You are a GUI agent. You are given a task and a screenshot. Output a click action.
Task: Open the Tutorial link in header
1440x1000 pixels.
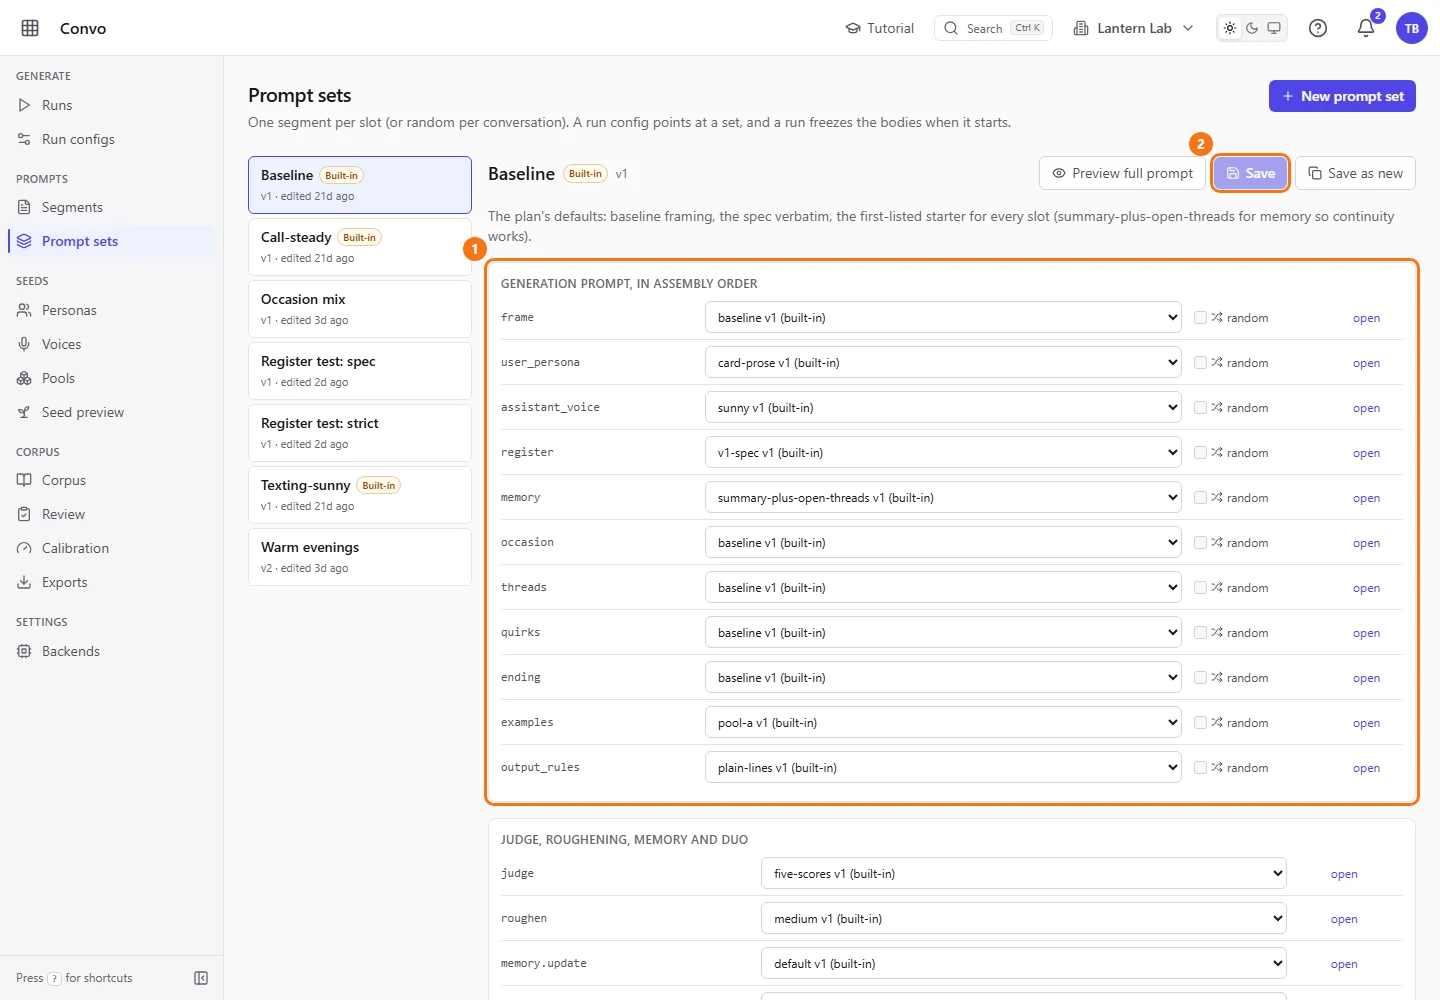pos(880,28)
